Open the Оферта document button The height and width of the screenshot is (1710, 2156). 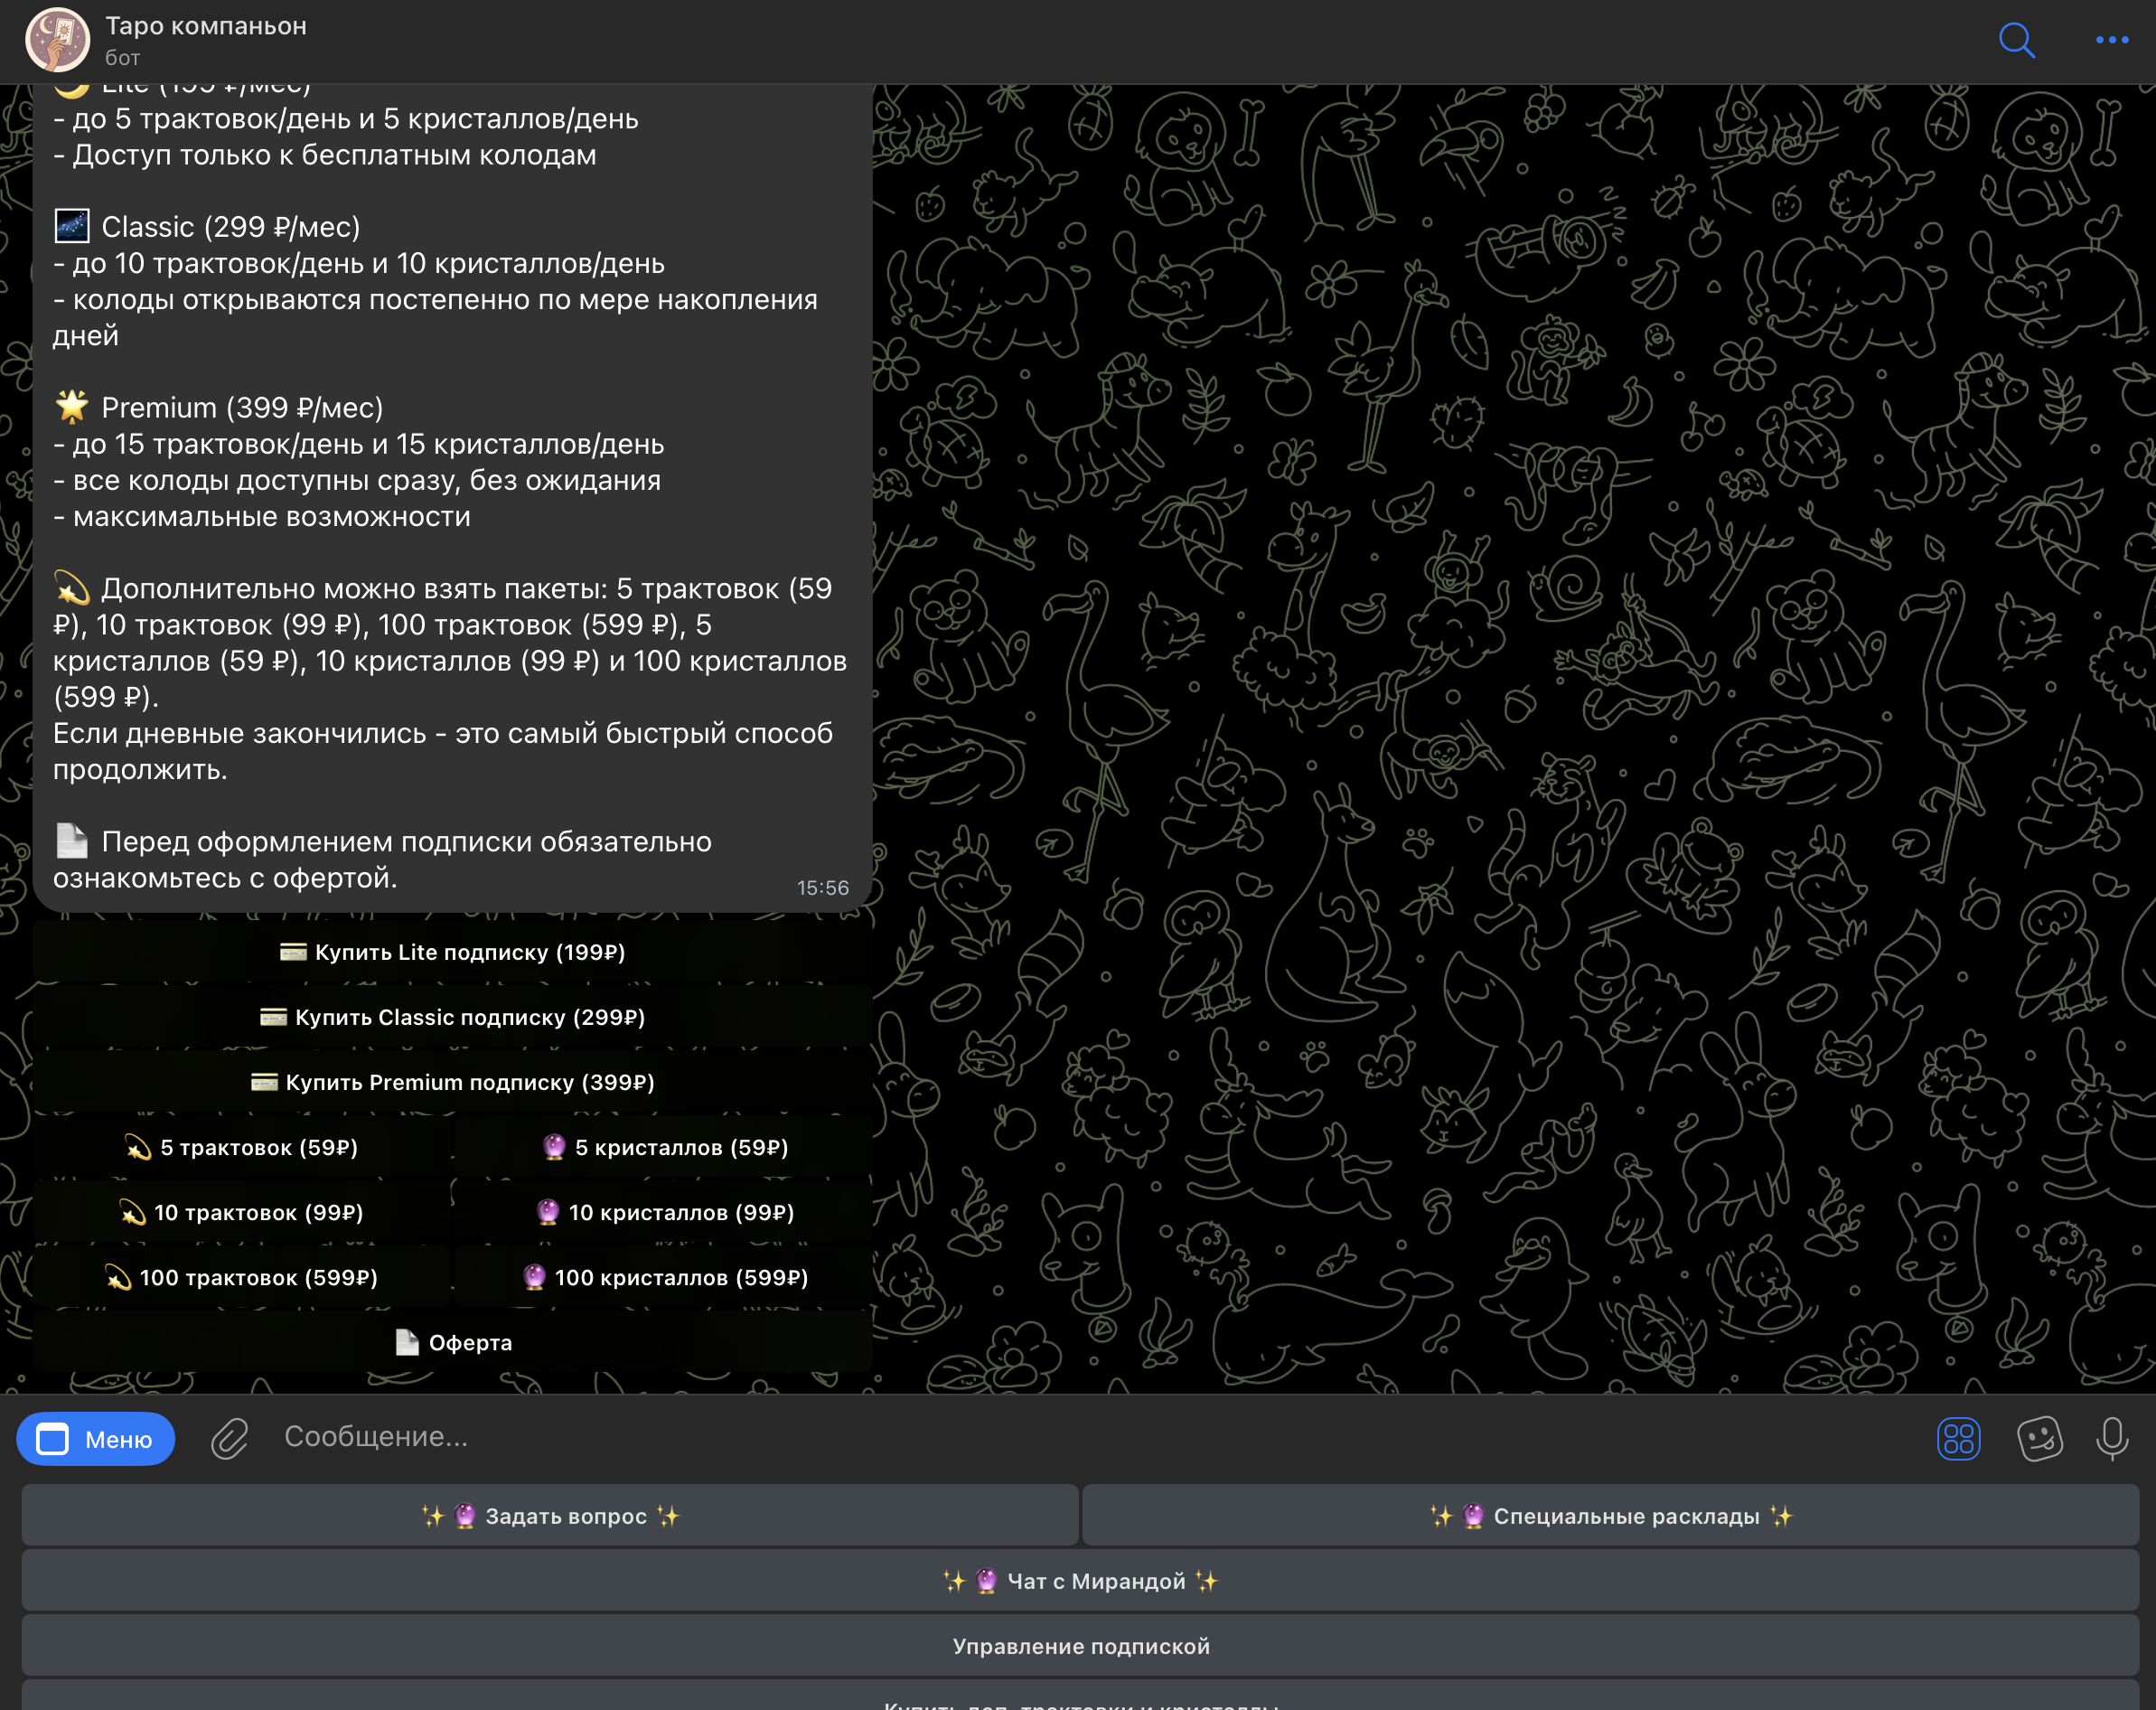pyautogui.click(x=452, y=1342)
